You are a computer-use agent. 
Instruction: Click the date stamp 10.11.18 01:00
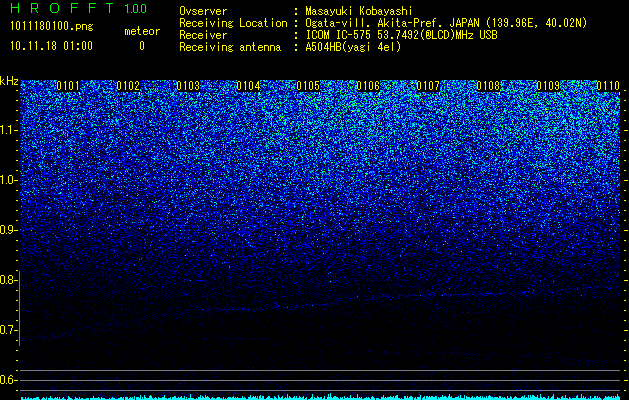[x=51, y=46]
